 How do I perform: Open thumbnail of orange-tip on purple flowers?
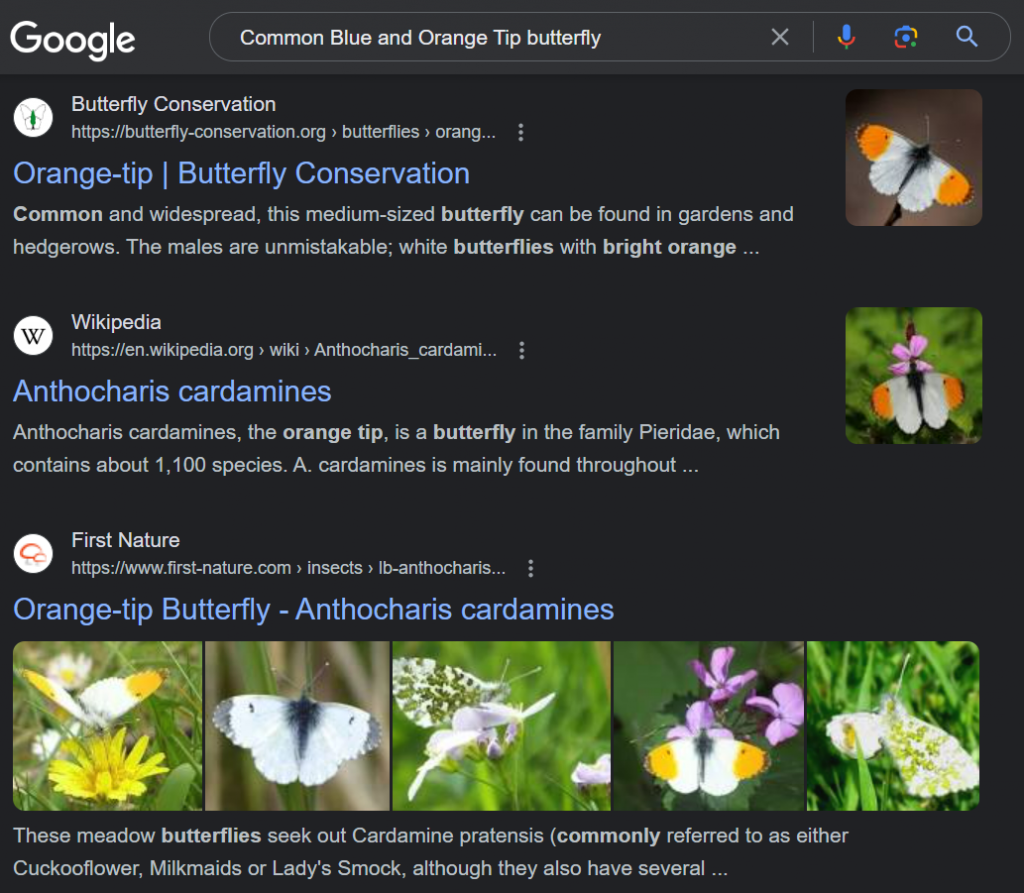click(709, 726)
